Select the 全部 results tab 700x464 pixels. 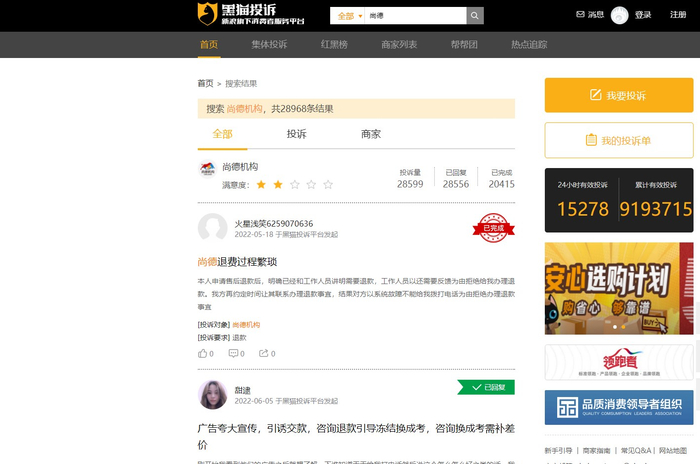[222, 134]
